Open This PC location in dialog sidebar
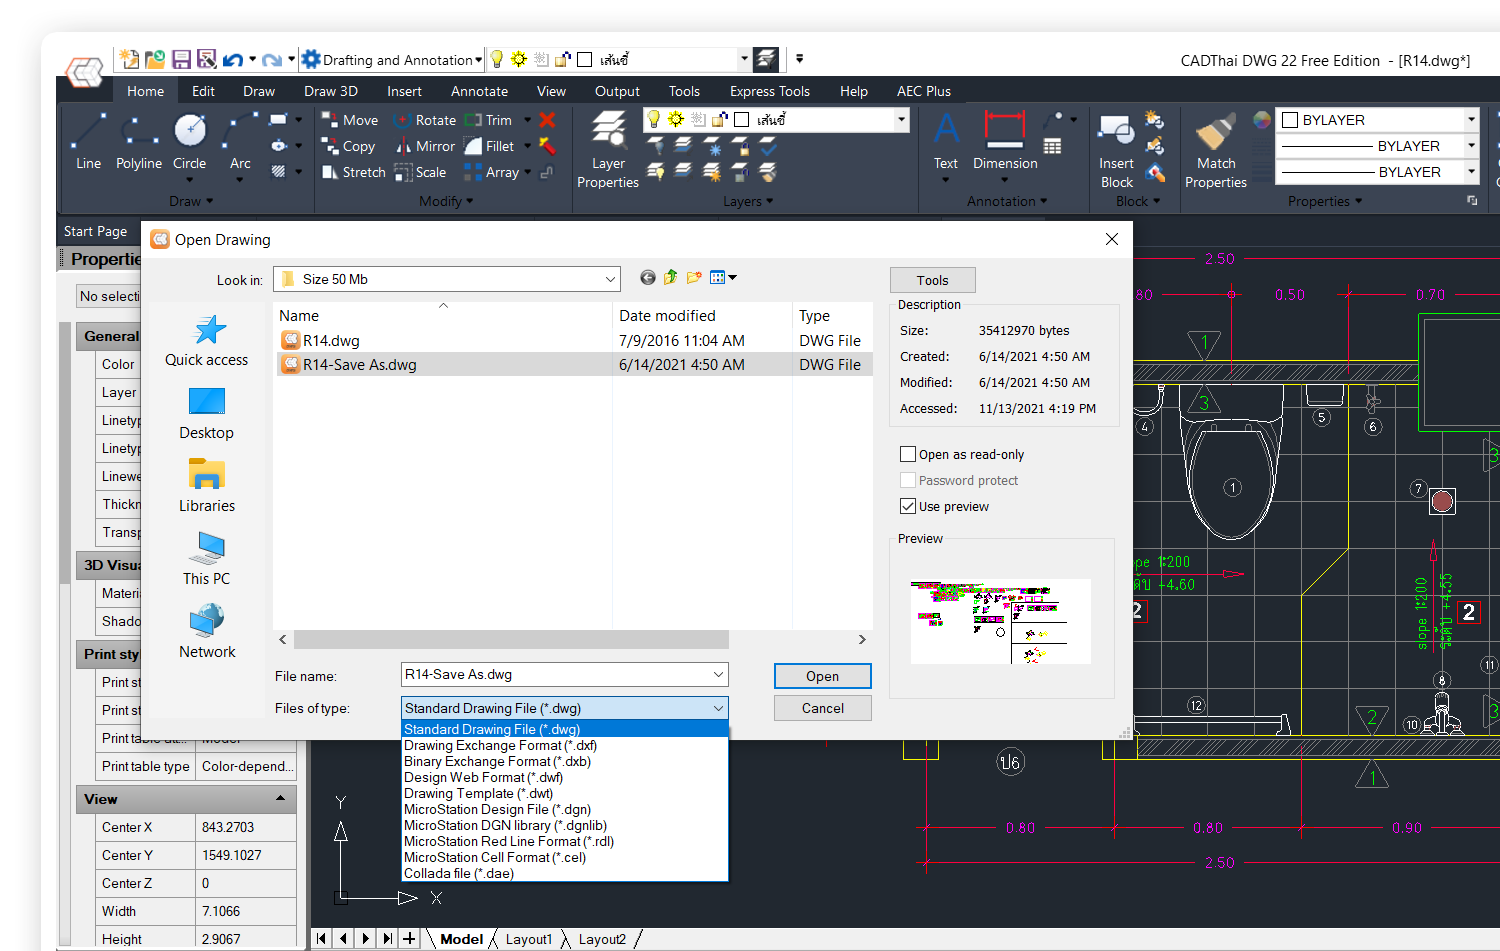The width and height of the screenshot is (1500, 951). (207, 559)
